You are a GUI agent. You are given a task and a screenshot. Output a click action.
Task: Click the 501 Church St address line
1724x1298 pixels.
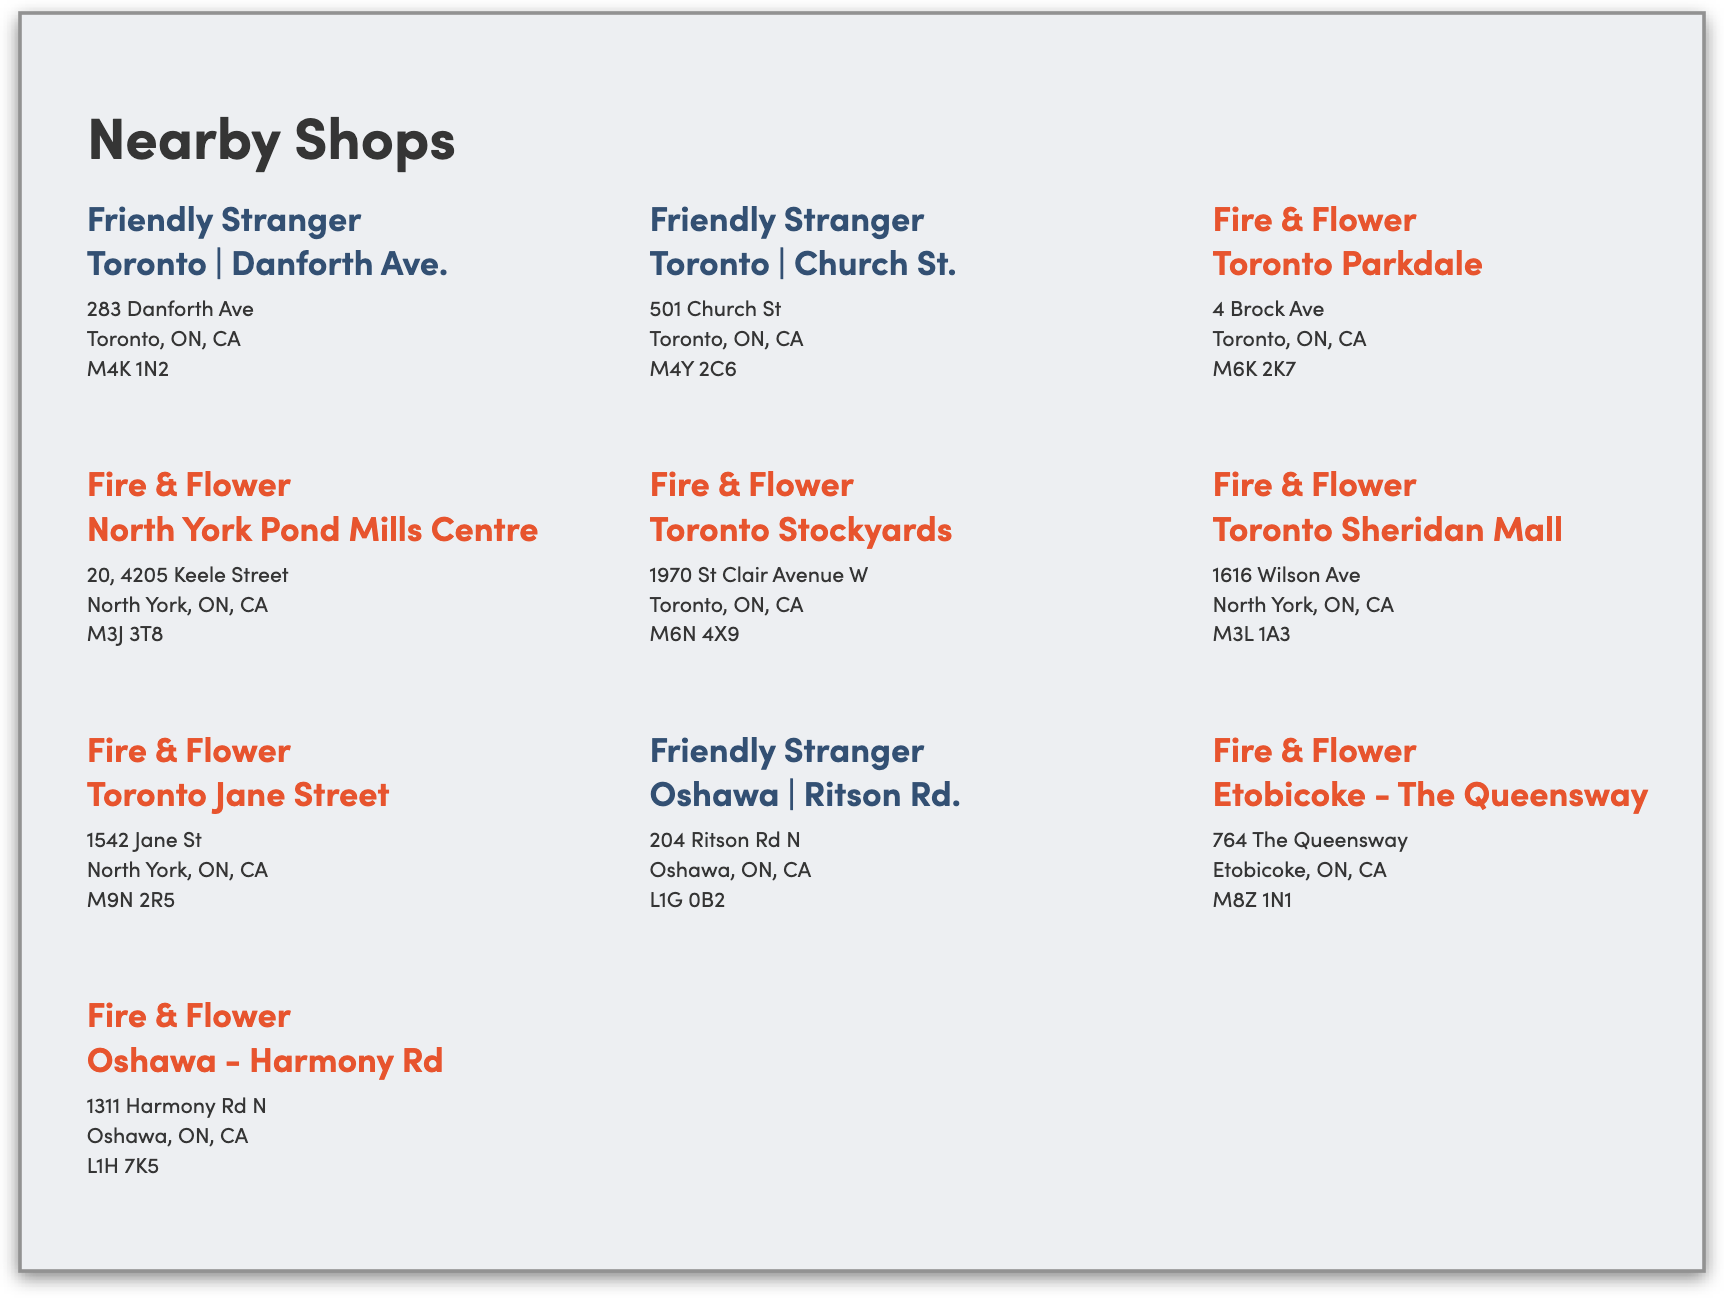(x=715, y=309)
